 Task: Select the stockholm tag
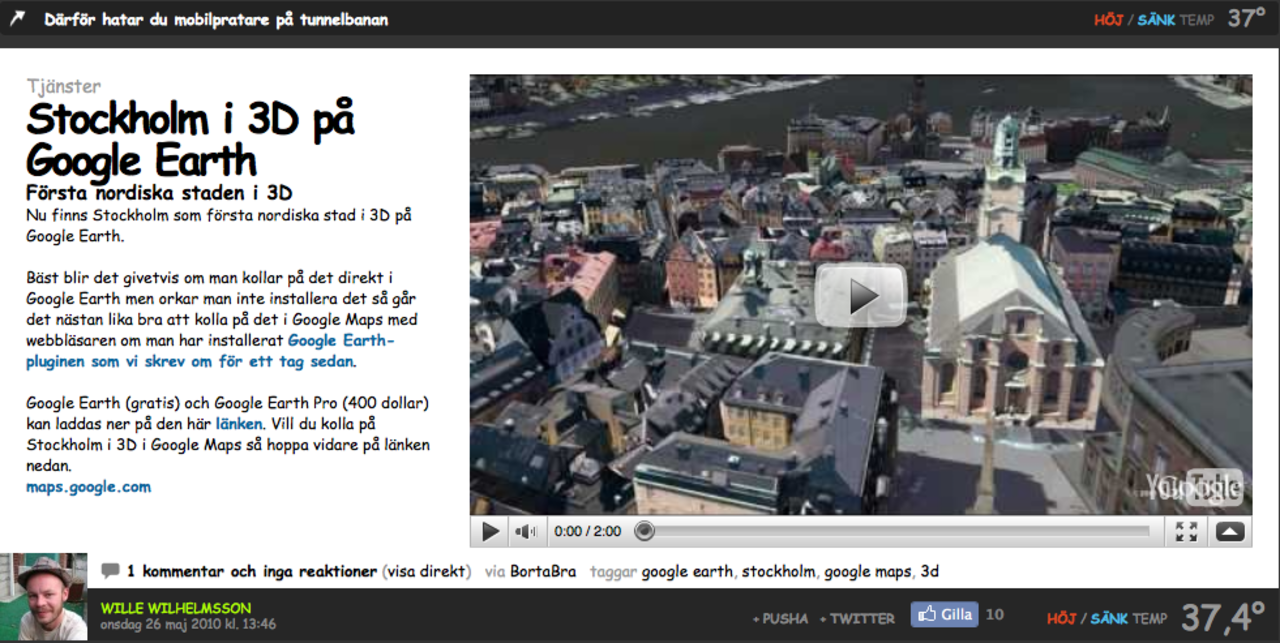(778, 572)
